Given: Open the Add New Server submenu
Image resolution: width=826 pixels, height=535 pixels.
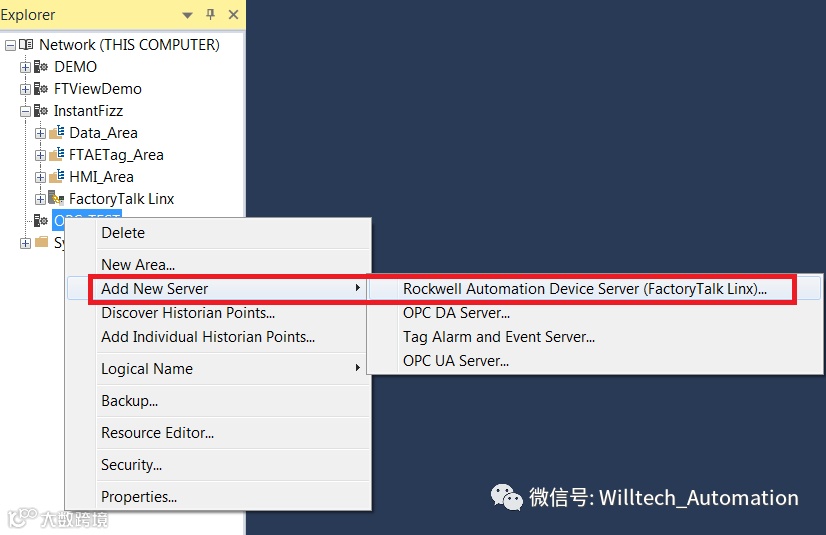Looking at the screenshot, I should click(x=218, y=289).
